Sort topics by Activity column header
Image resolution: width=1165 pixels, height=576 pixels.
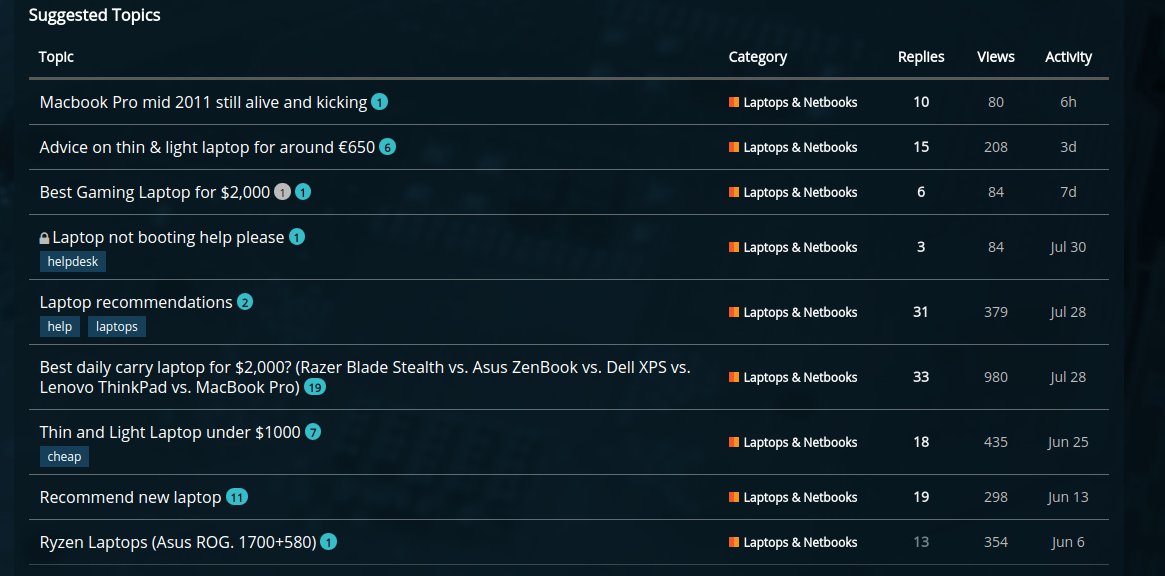pyautogui.click(x=1068, y=57)
